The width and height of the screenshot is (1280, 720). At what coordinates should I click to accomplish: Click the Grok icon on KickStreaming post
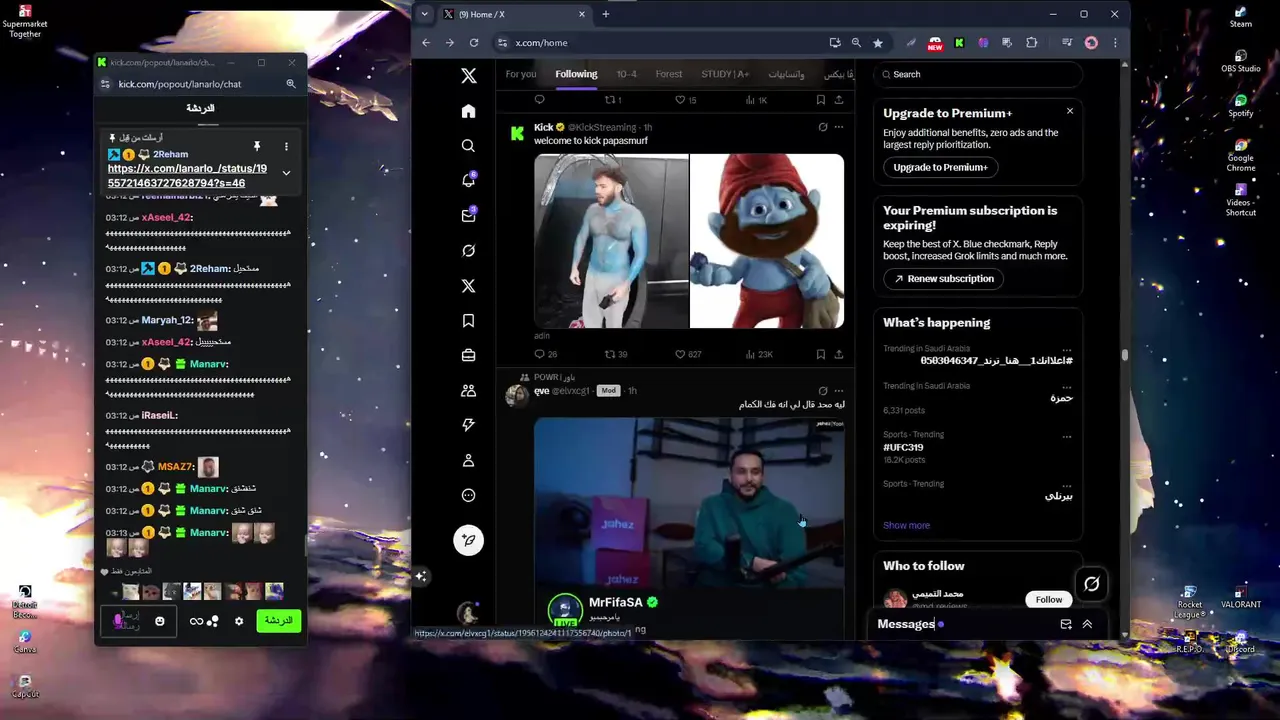pos(823,127)
